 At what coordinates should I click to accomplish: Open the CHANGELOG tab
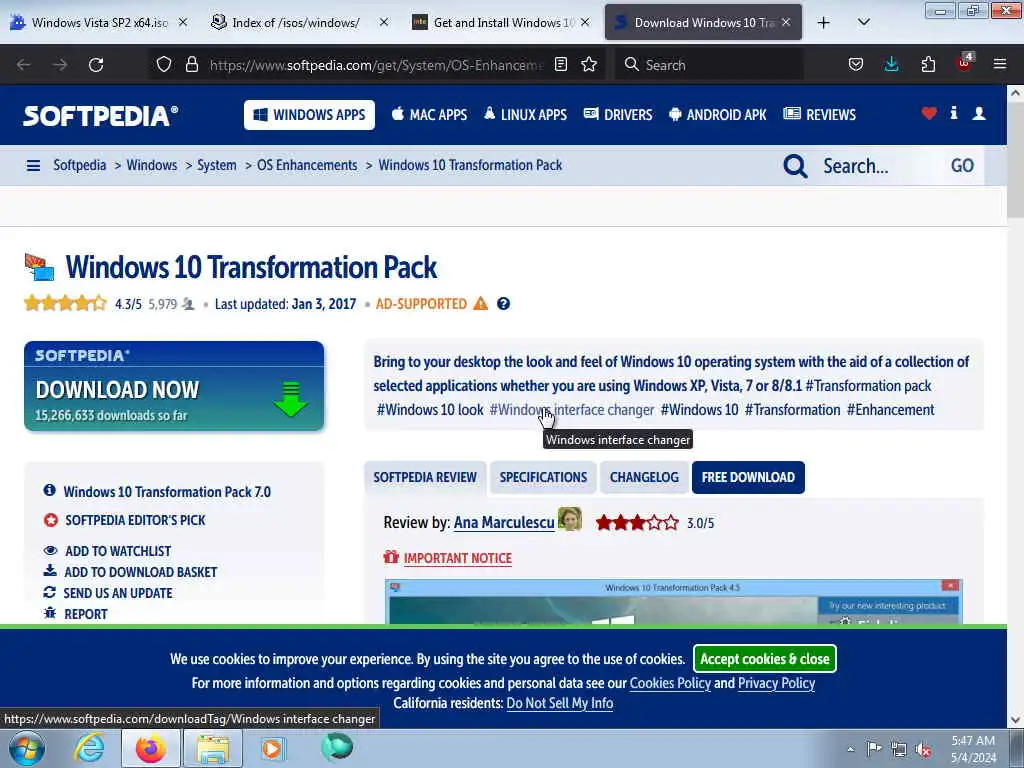coord(644,477)
